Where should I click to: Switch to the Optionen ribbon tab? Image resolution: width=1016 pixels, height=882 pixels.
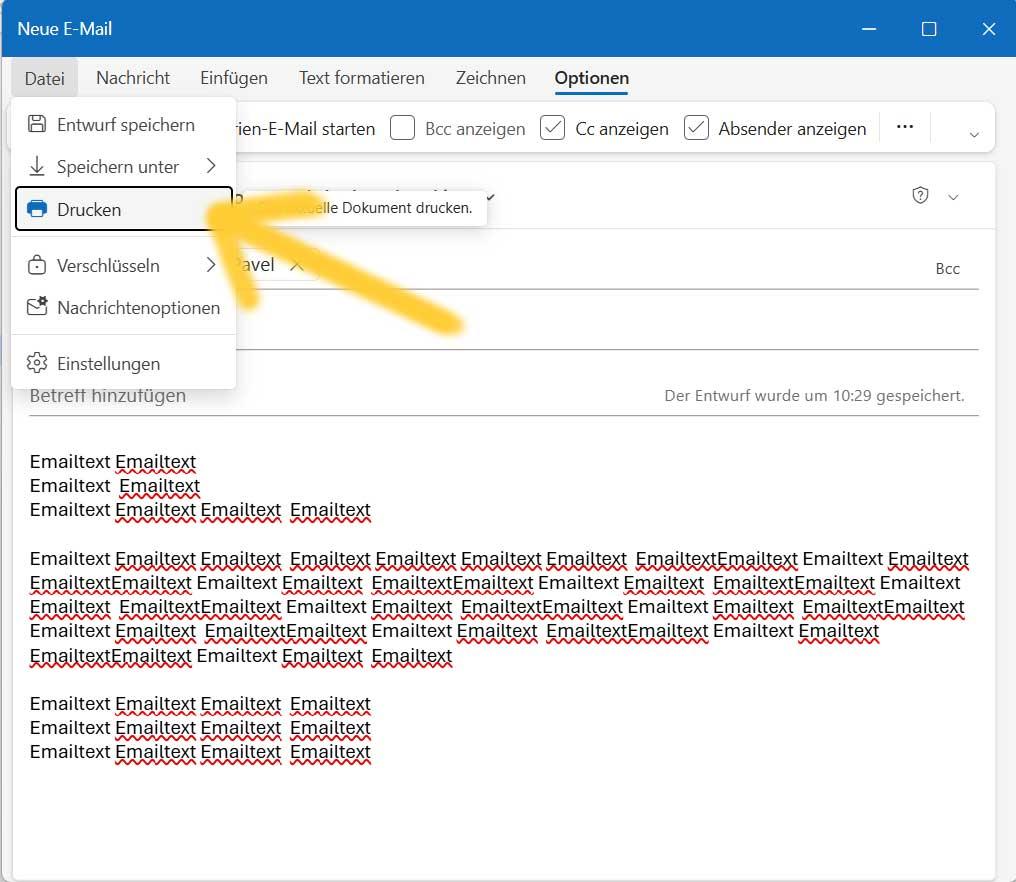coord(591,77)
